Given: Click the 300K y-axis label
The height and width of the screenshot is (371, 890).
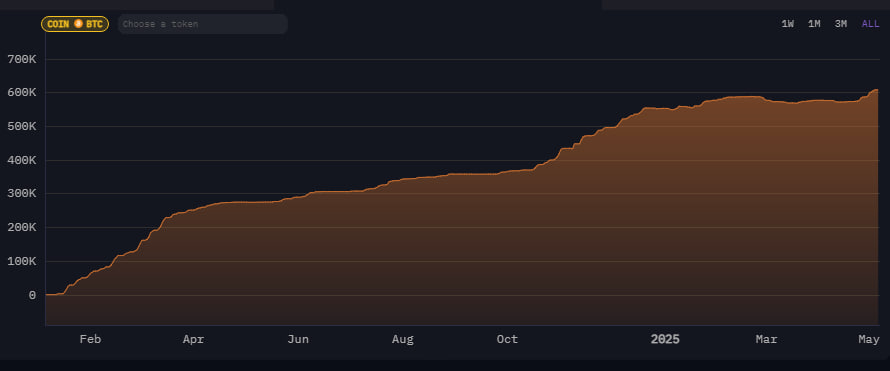Looking at the screenshot, I should click(x=22, y=194).
